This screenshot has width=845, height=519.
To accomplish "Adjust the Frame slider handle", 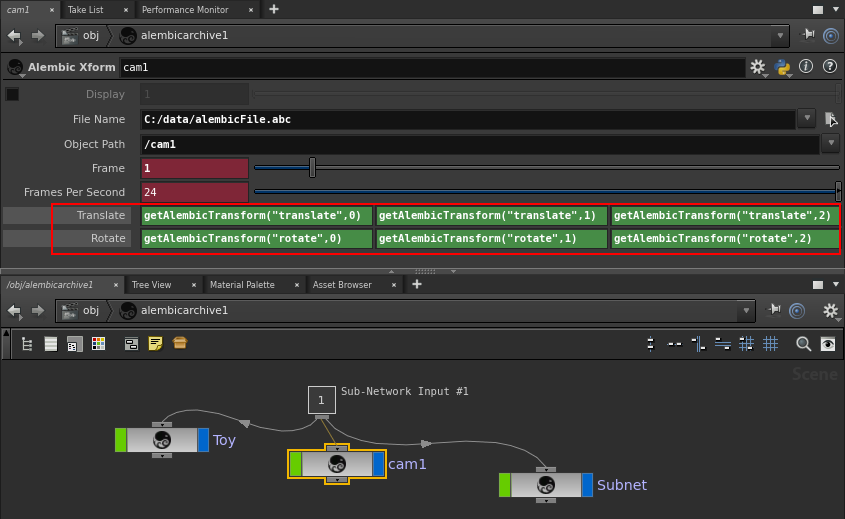I will coord(312,168).
